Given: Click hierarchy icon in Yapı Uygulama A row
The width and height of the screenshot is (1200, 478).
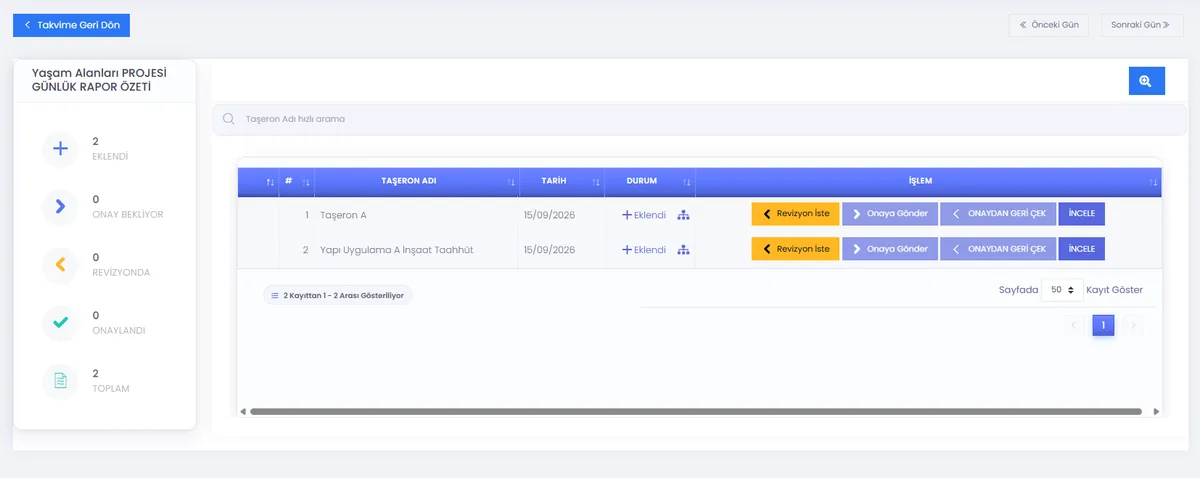Looking at the screenshot, I should click(684, 250).
